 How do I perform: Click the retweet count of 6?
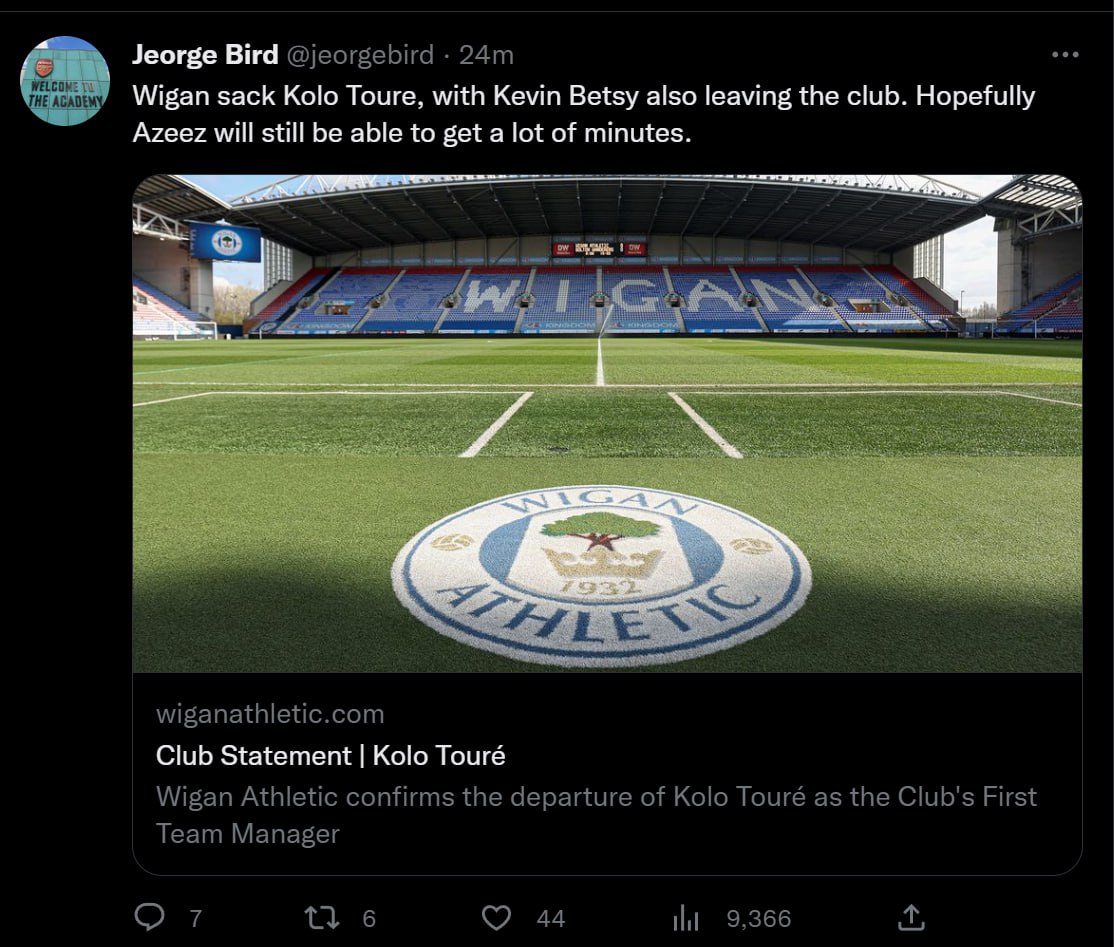[369, 918]
